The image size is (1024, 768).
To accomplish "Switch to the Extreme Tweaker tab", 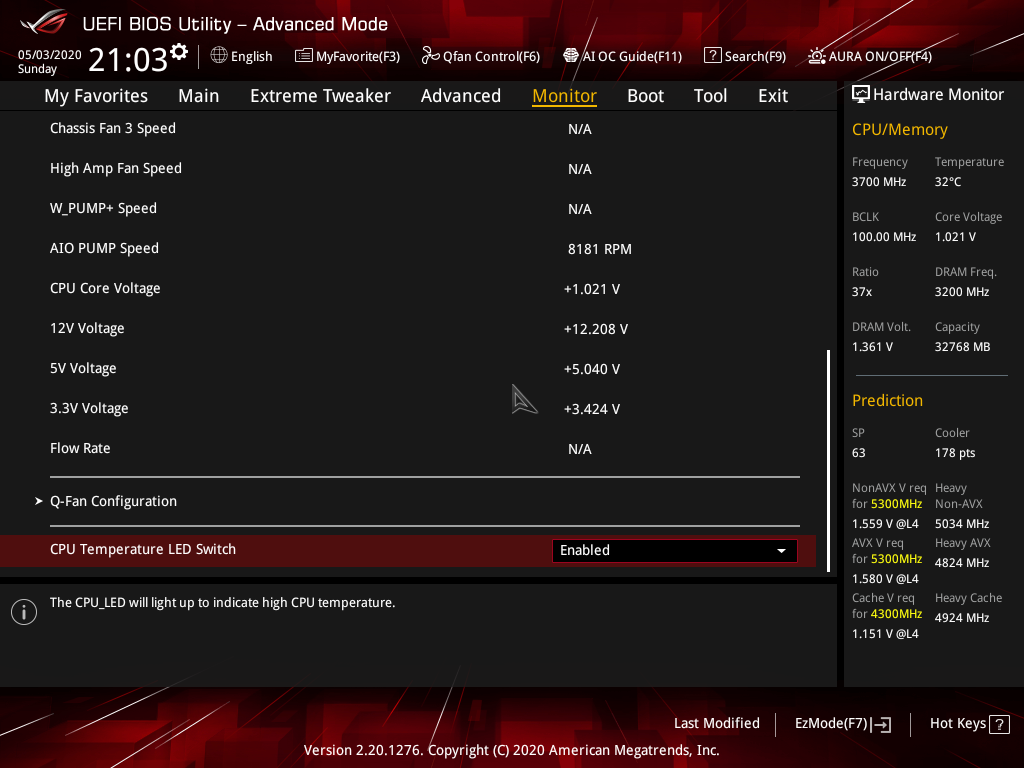I will pyautogui.click(x=320, y=96).
